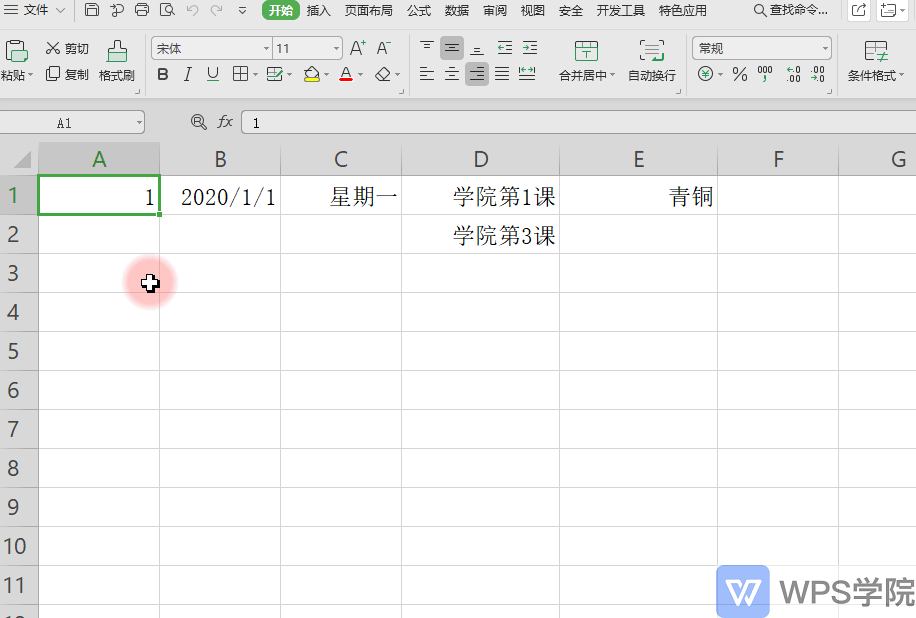Open the font size 11 dropdown

(x=336, y=48)
